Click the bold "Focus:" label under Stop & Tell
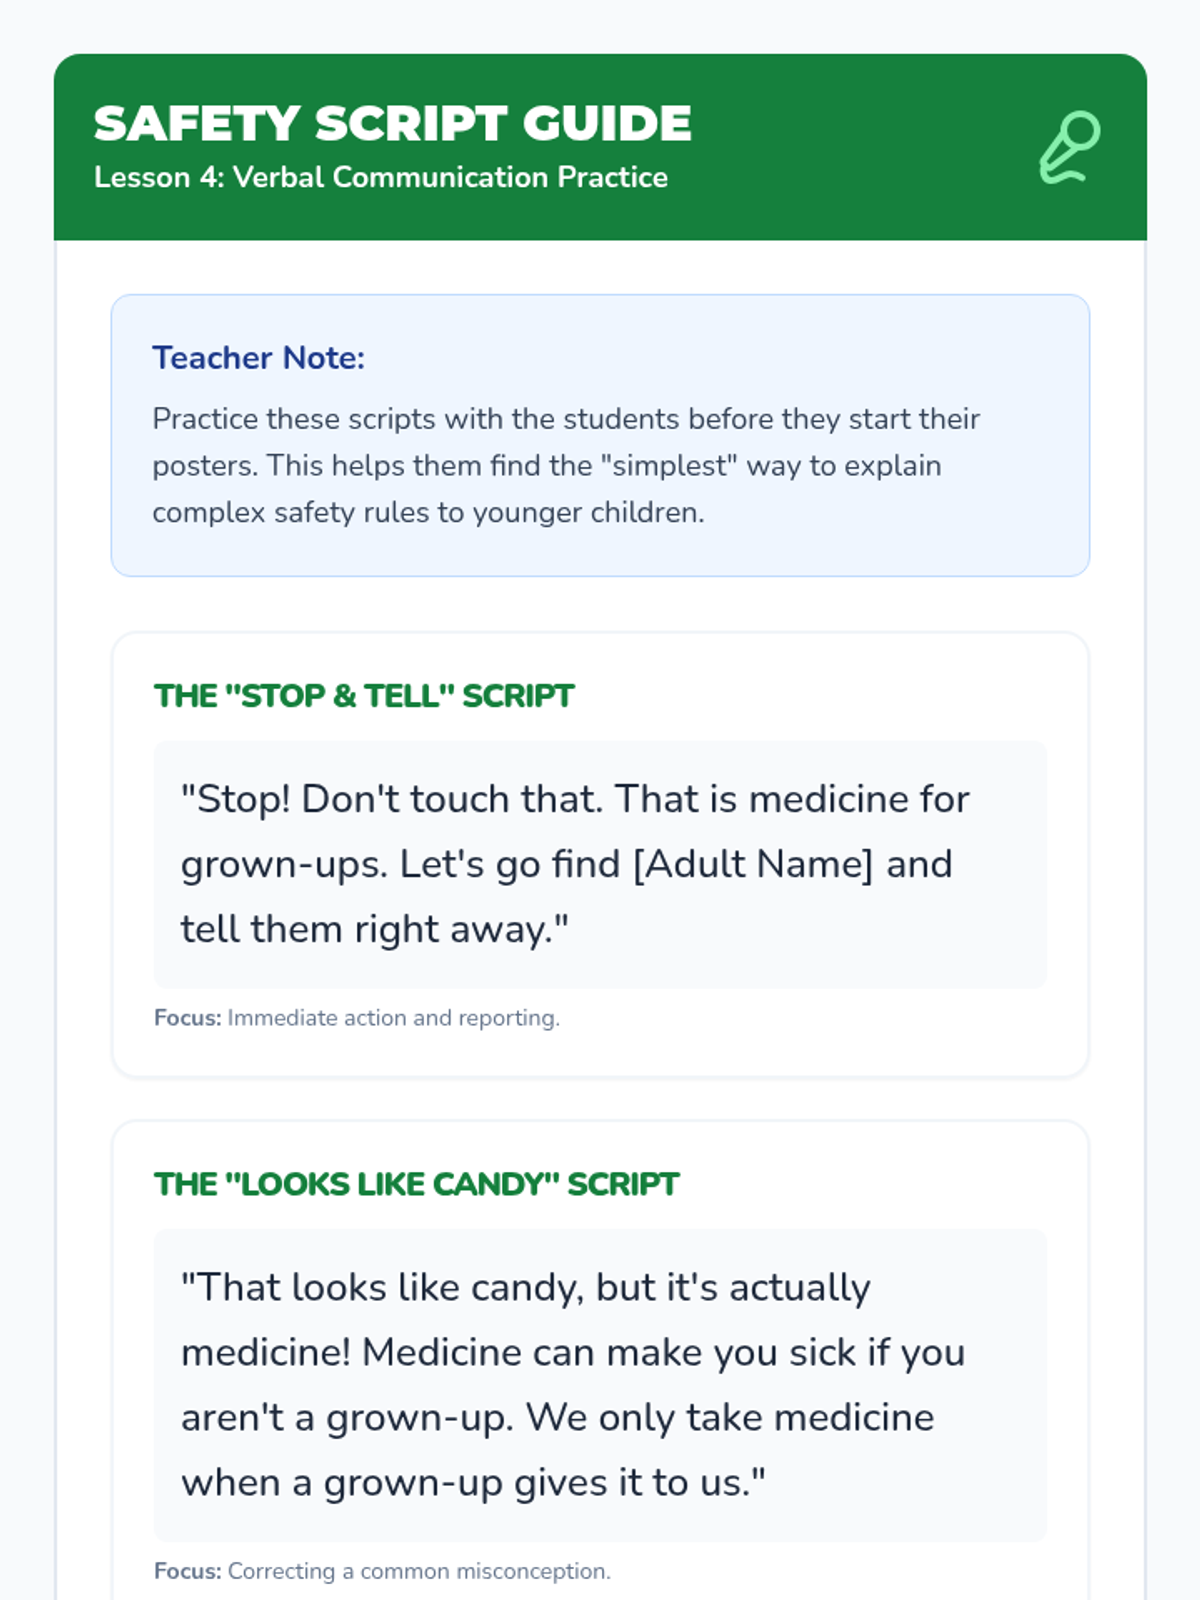Image resolution: width=1200 pixels, height=1600 pixels. [x=187, y=1018]
